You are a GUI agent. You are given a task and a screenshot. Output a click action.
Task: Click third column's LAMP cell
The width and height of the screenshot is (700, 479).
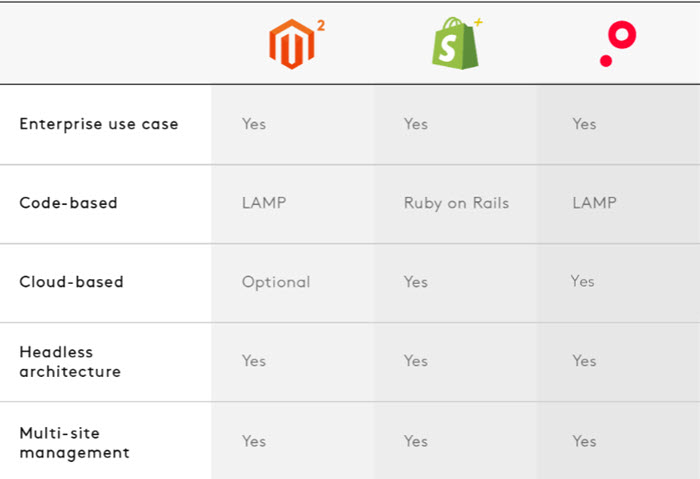(x=594, y=203)
